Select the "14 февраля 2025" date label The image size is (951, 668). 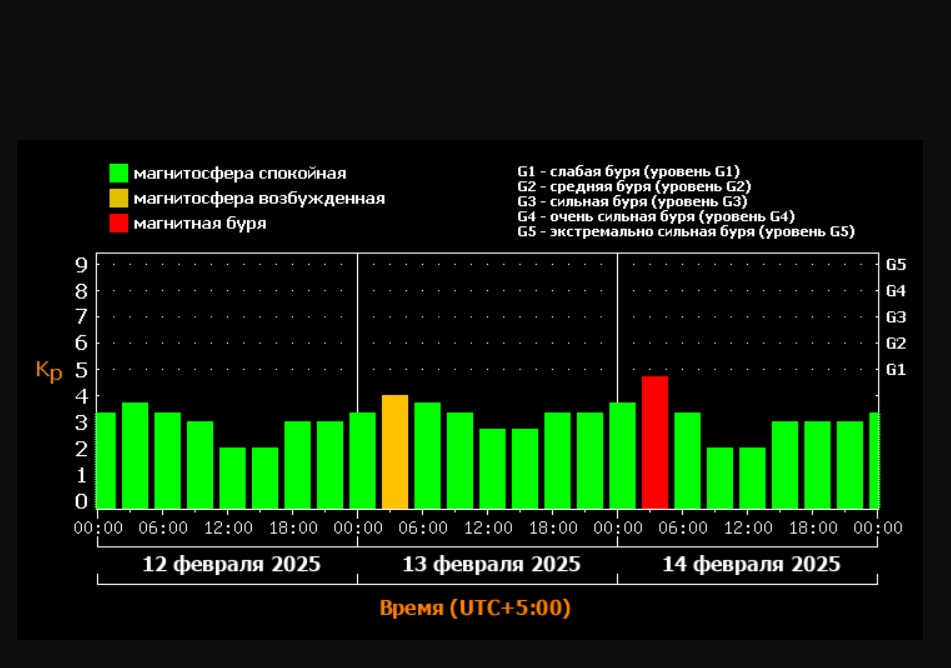(x=751, y=564)
